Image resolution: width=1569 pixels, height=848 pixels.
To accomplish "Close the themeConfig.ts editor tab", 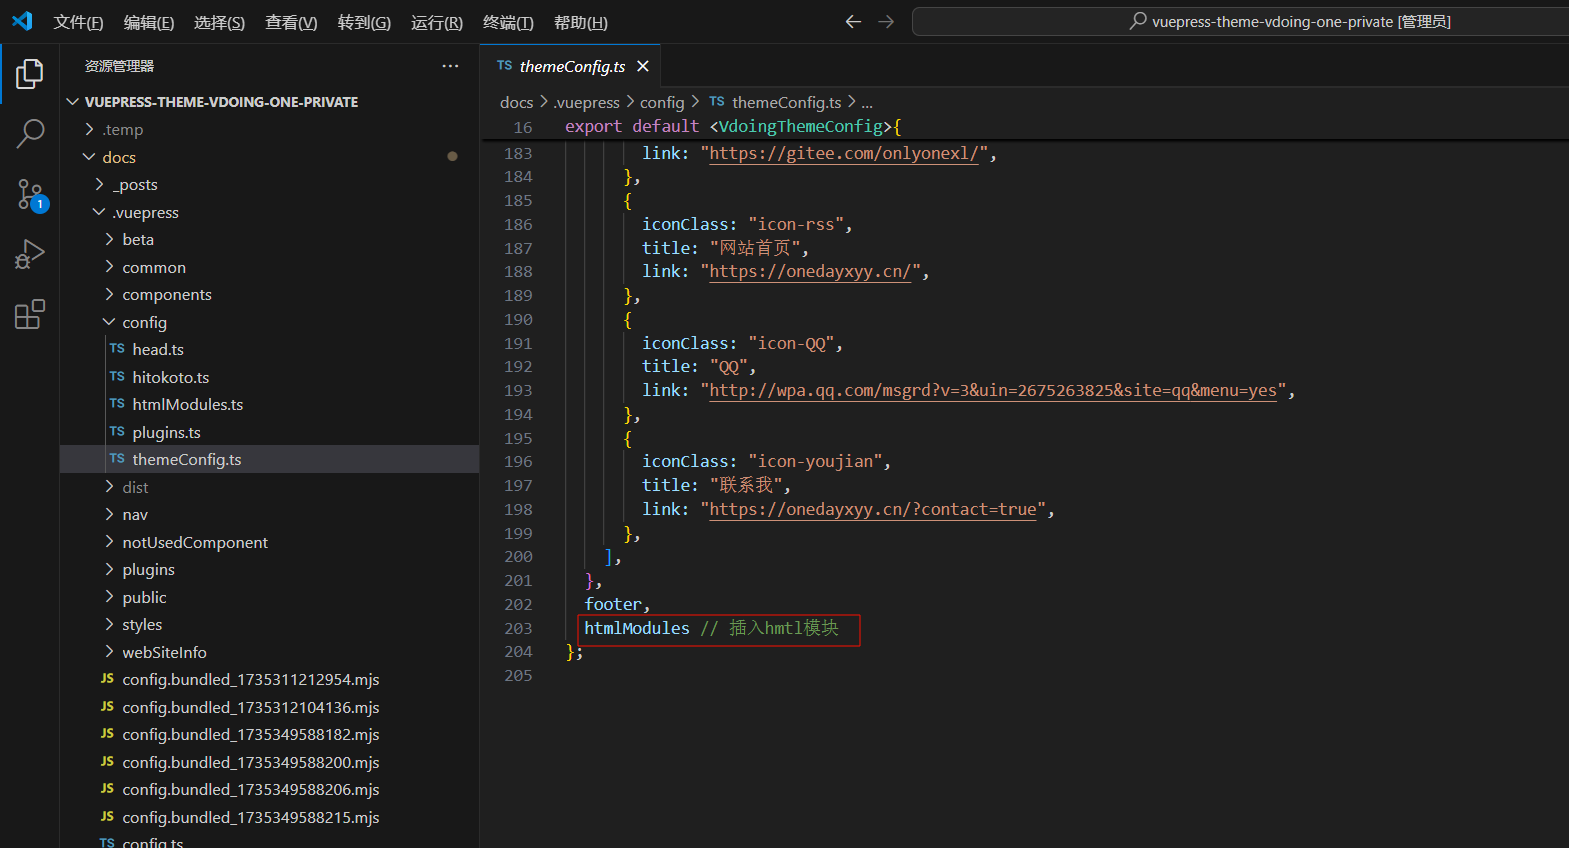I will pos(643,66).
